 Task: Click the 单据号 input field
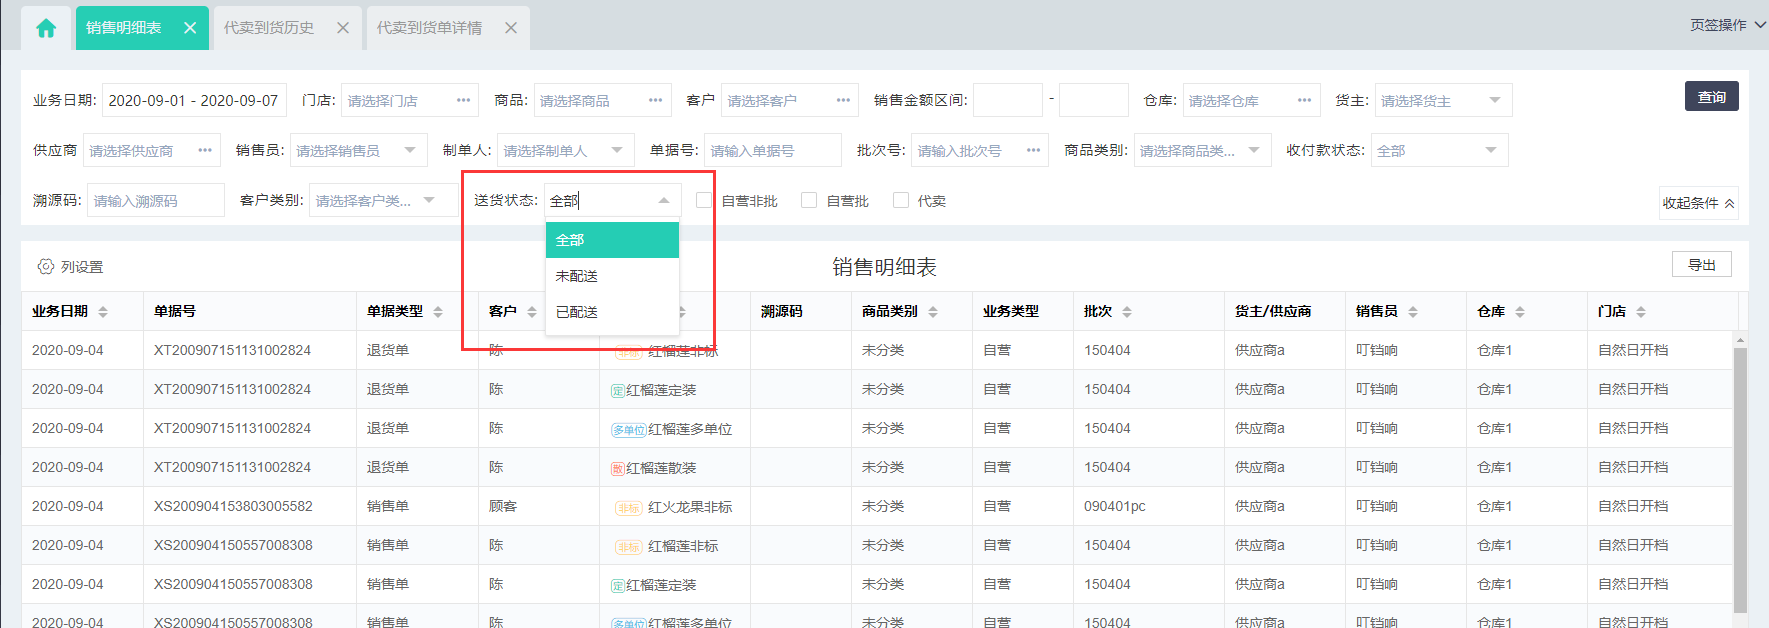(x=772, y=150)
